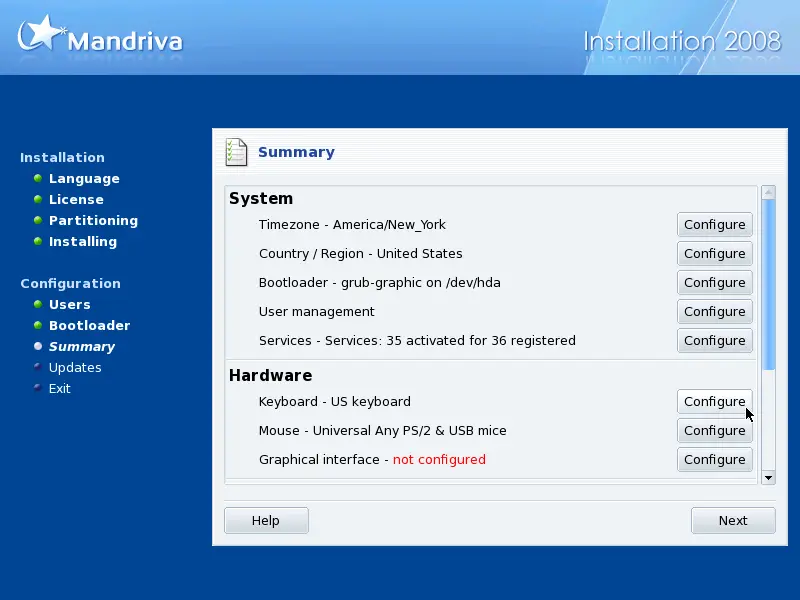
Task: Open Configure for Services
Action: (714, 341)
